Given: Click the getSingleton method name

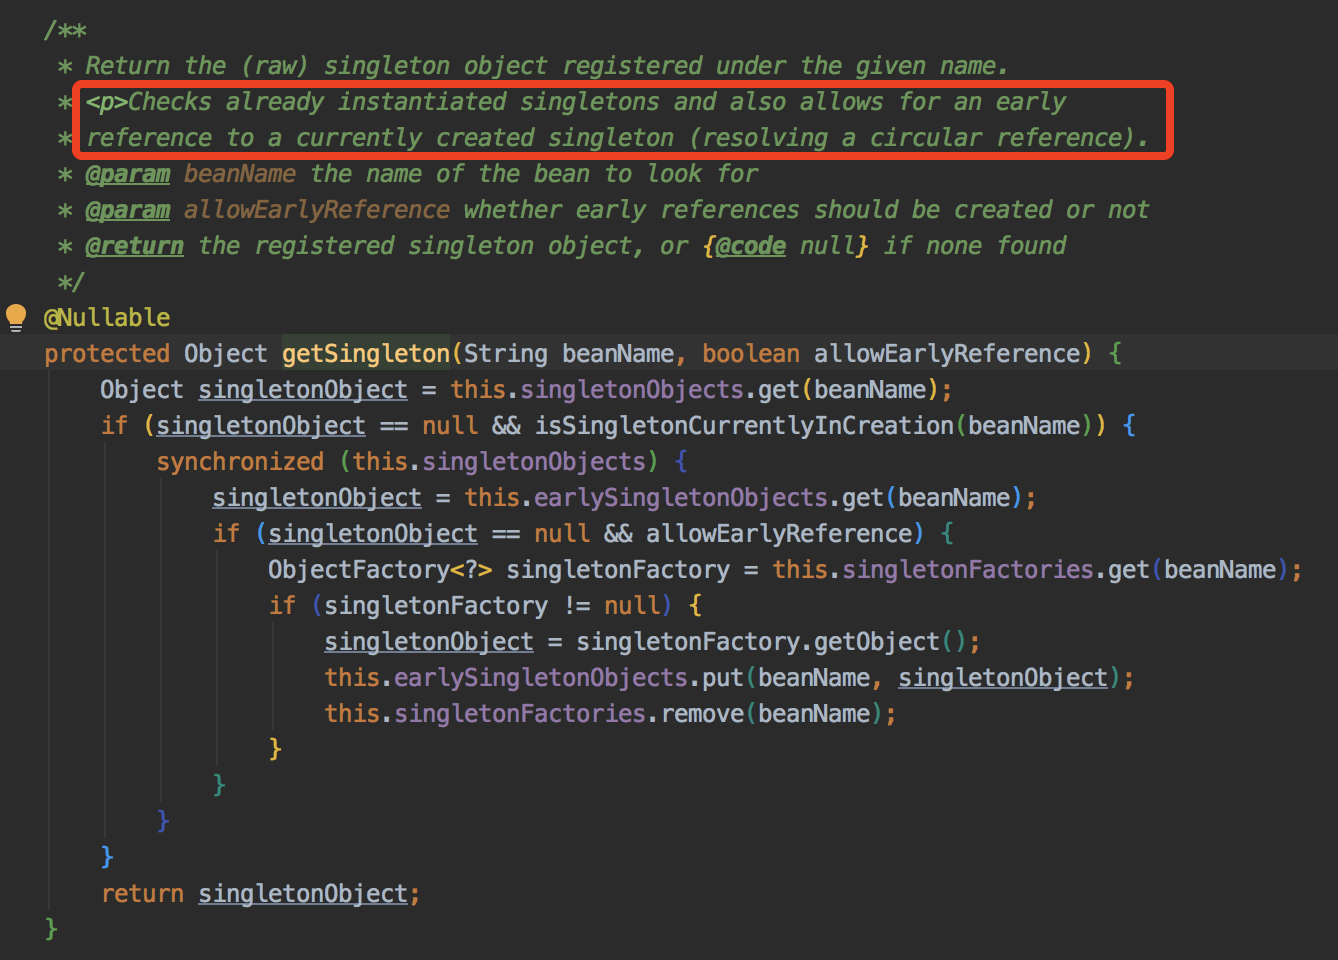Looking at the screenshot, I should pyautogui.click(x=366, y=354).
